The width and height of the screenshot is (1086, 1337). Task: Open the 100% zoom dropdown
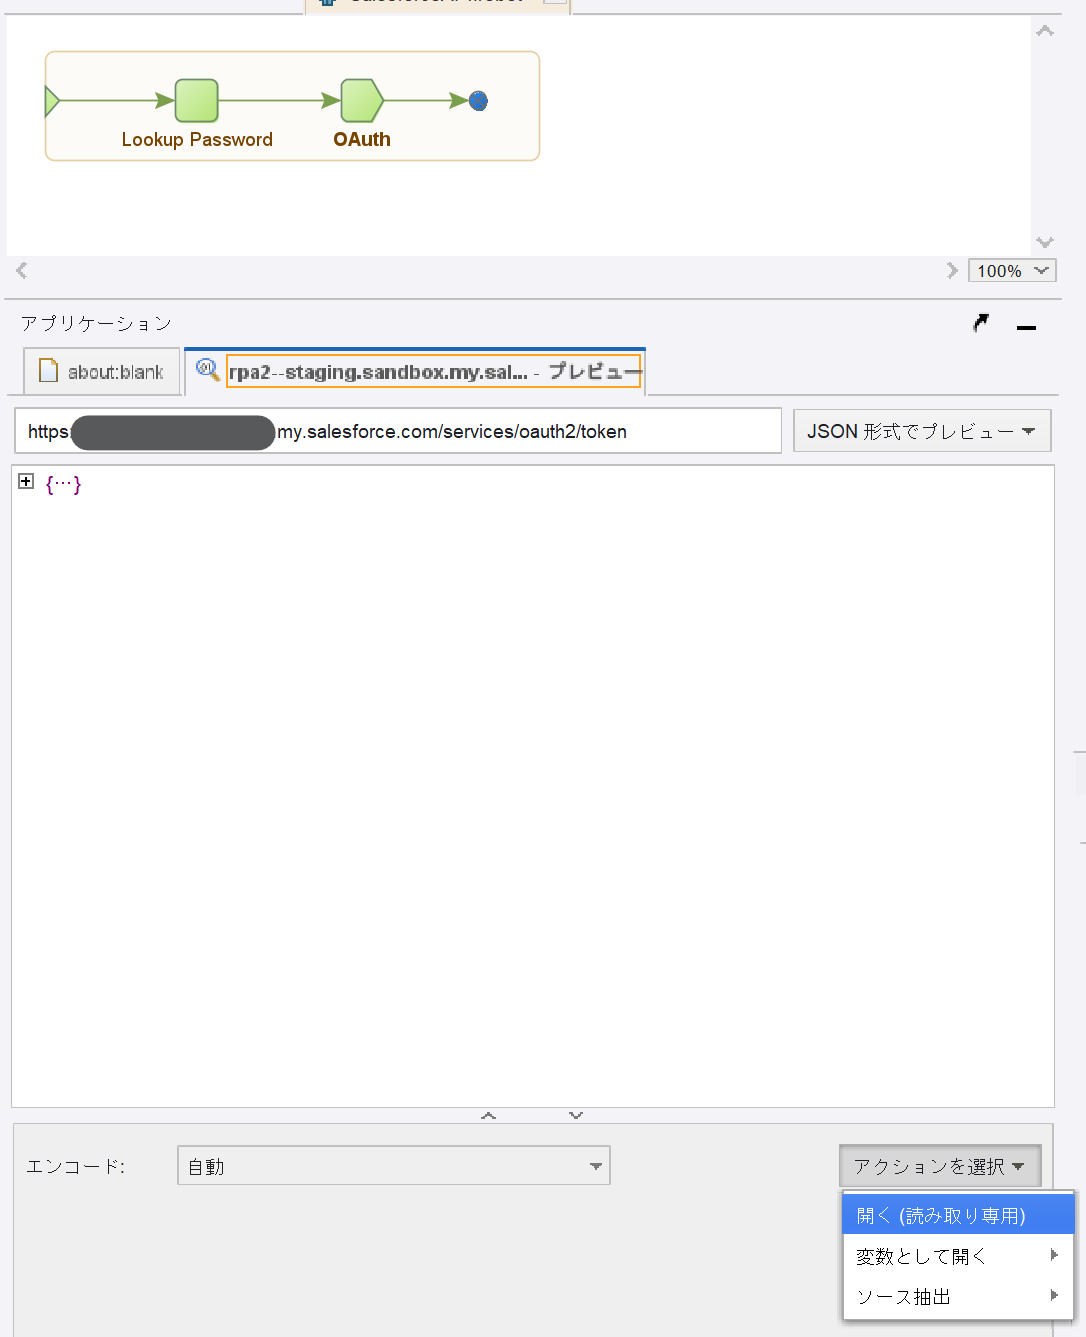[x=1012, y=271]
